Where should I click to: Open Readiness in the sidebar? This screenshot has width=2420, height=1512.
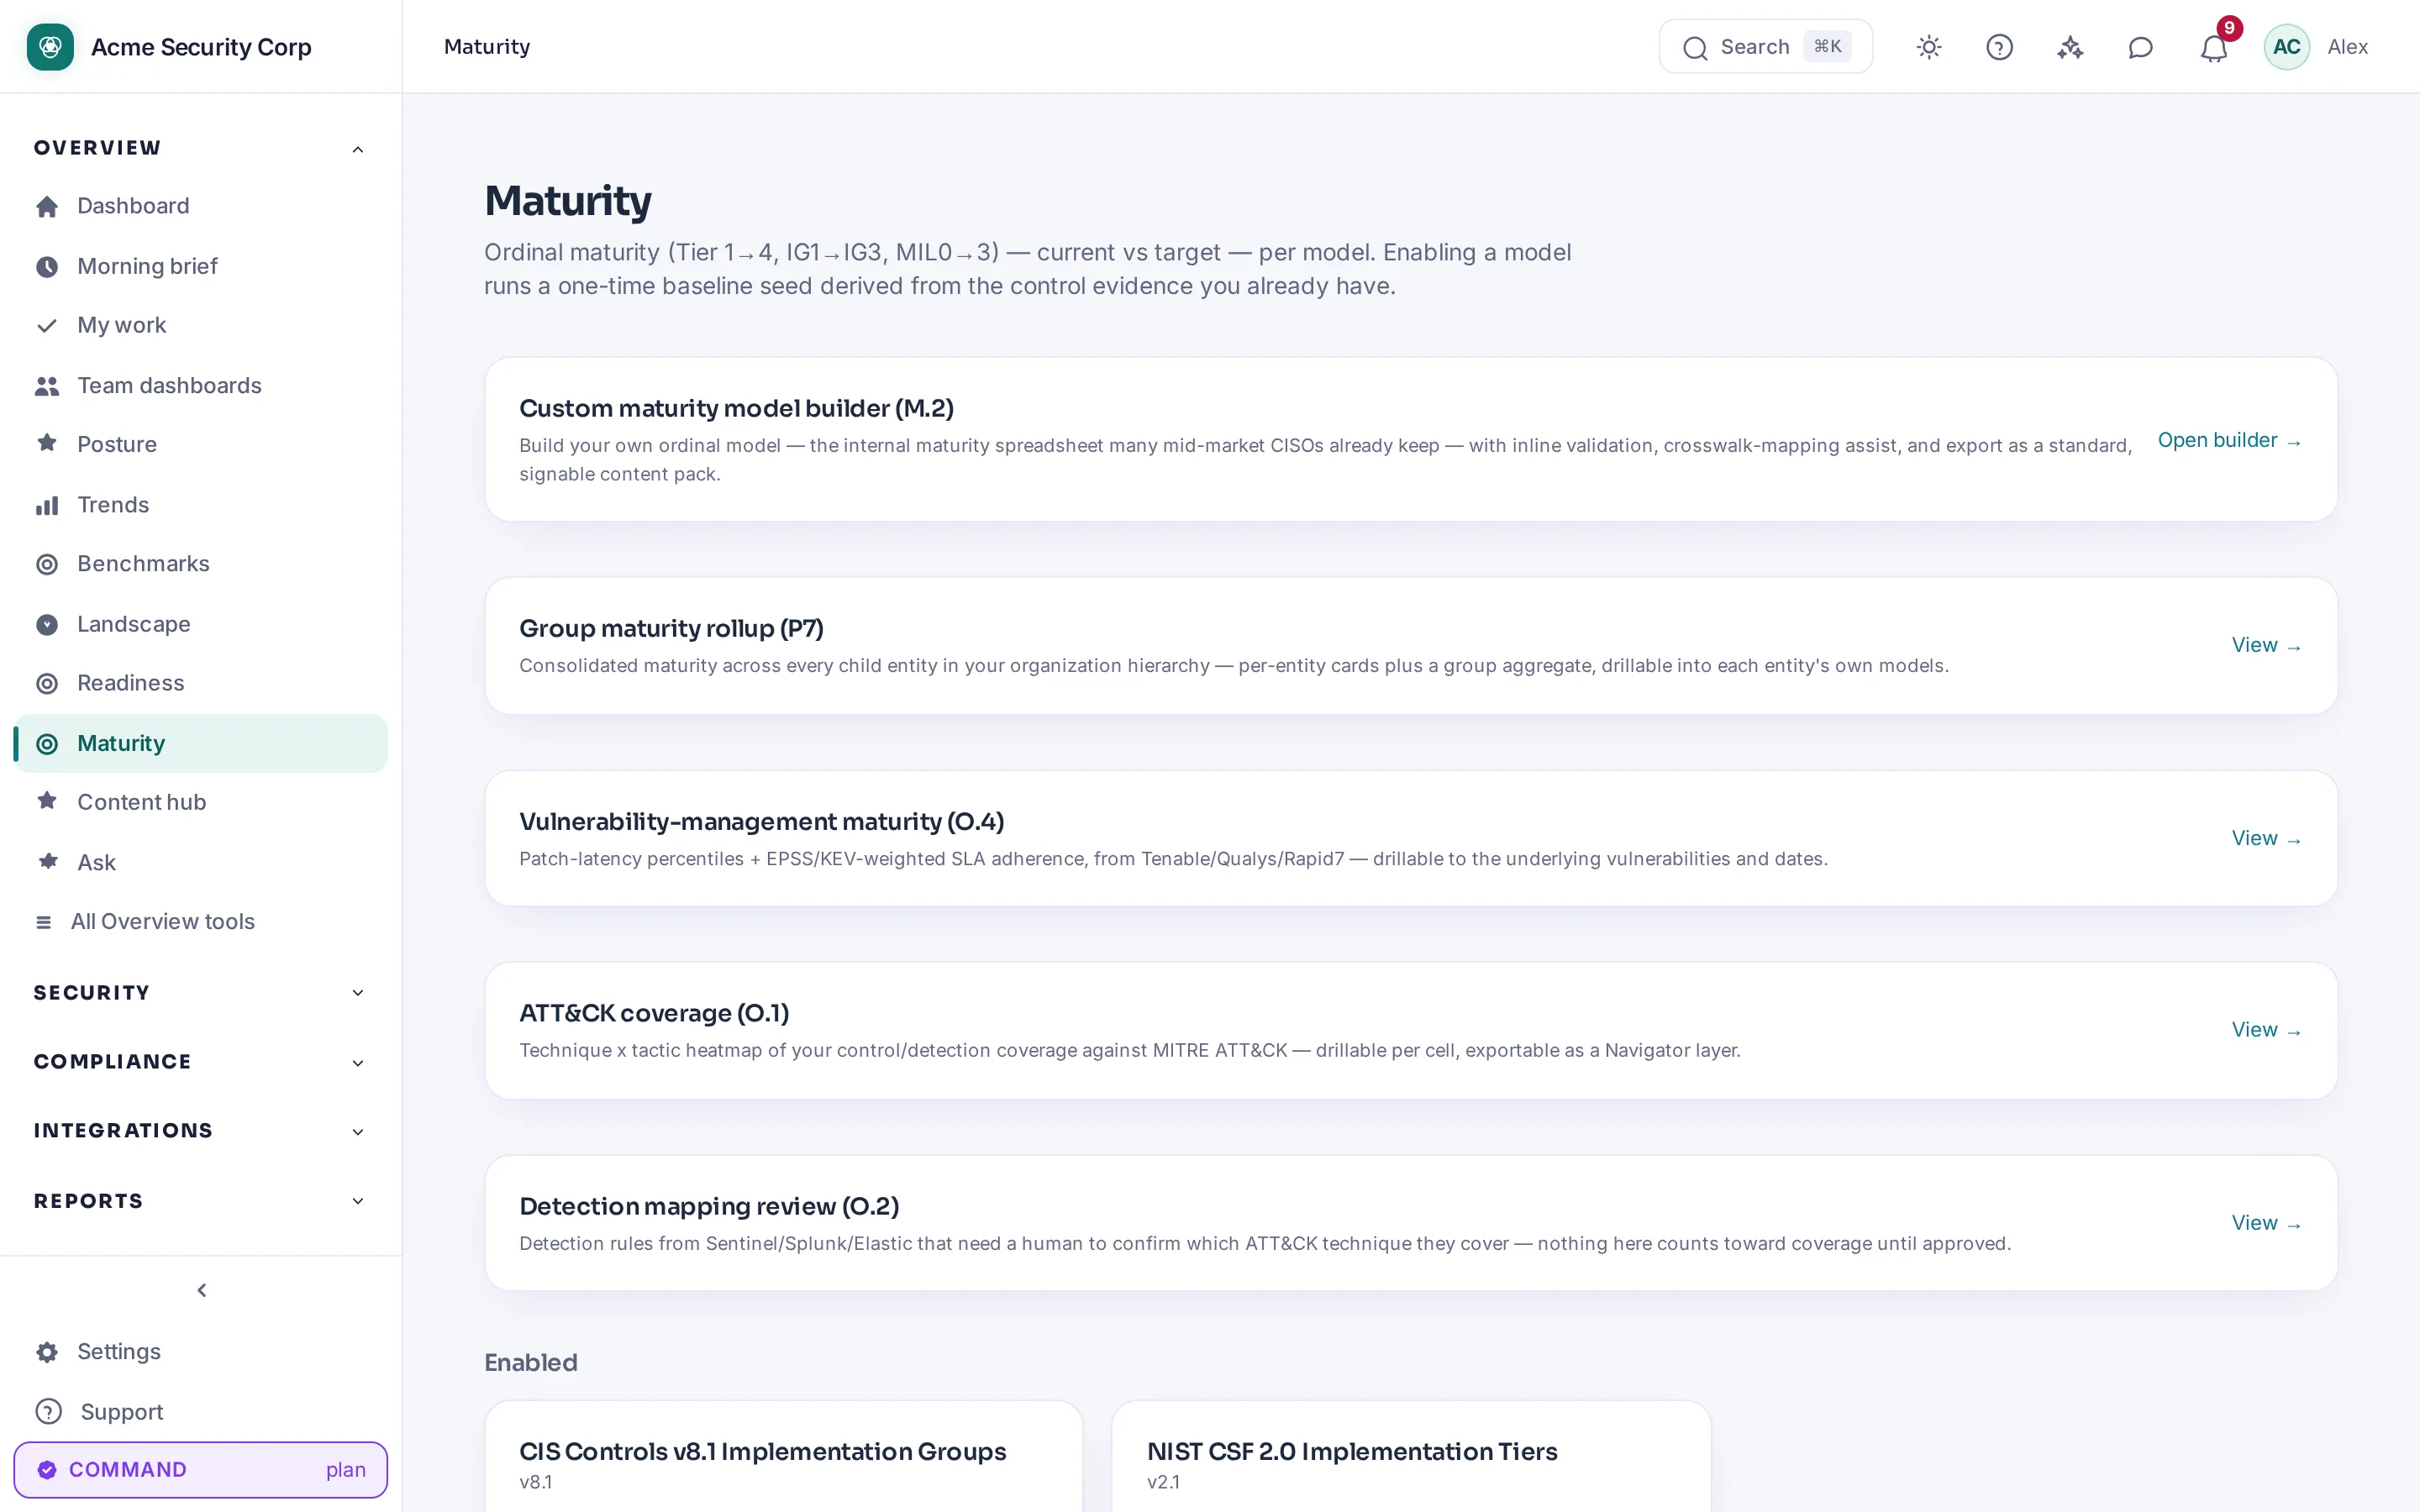tap(200, 683)
